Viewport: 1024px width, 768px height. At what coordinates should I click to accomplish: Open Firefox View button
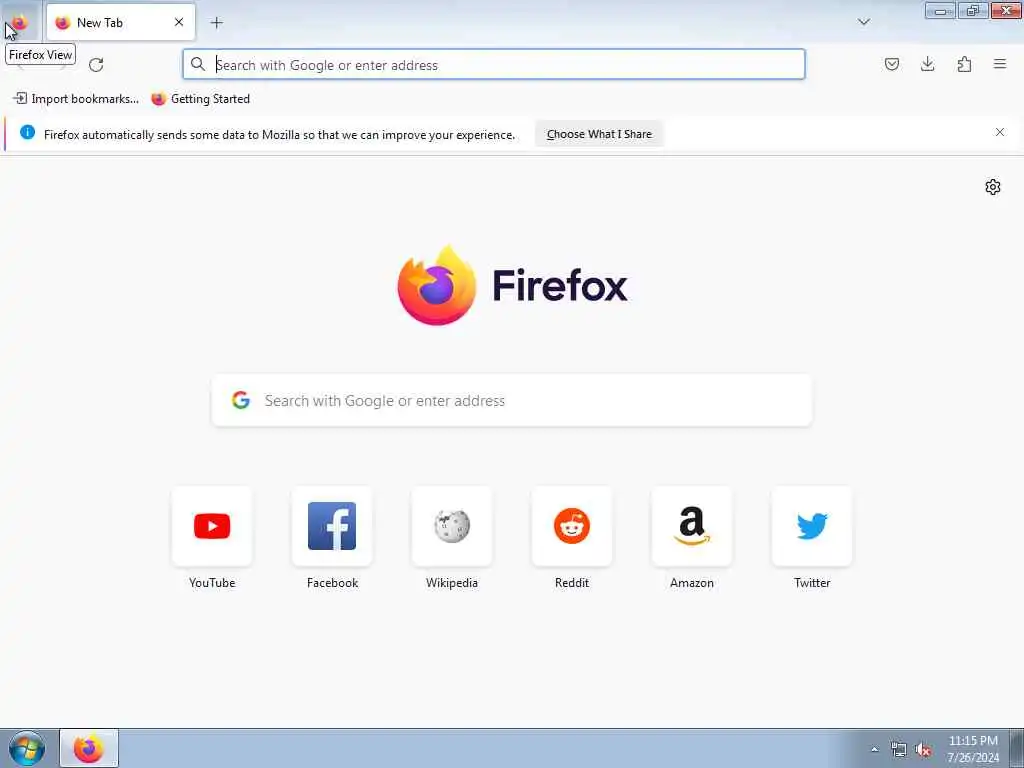tap(20, 23)
